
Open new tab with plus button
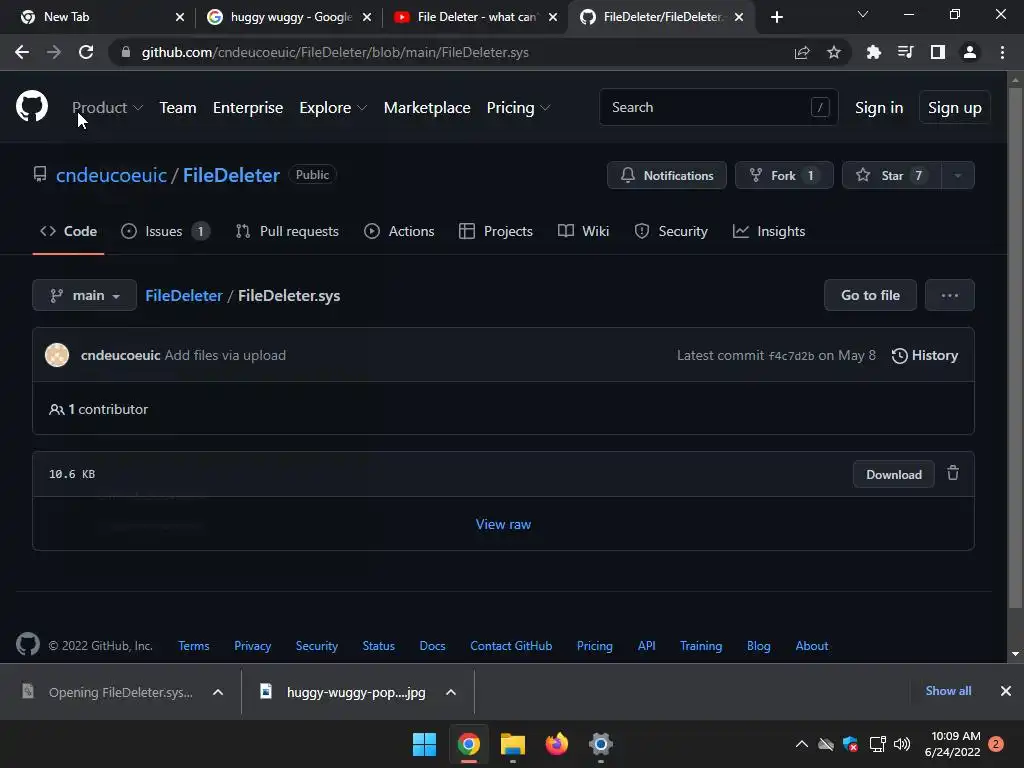point(776,17)
